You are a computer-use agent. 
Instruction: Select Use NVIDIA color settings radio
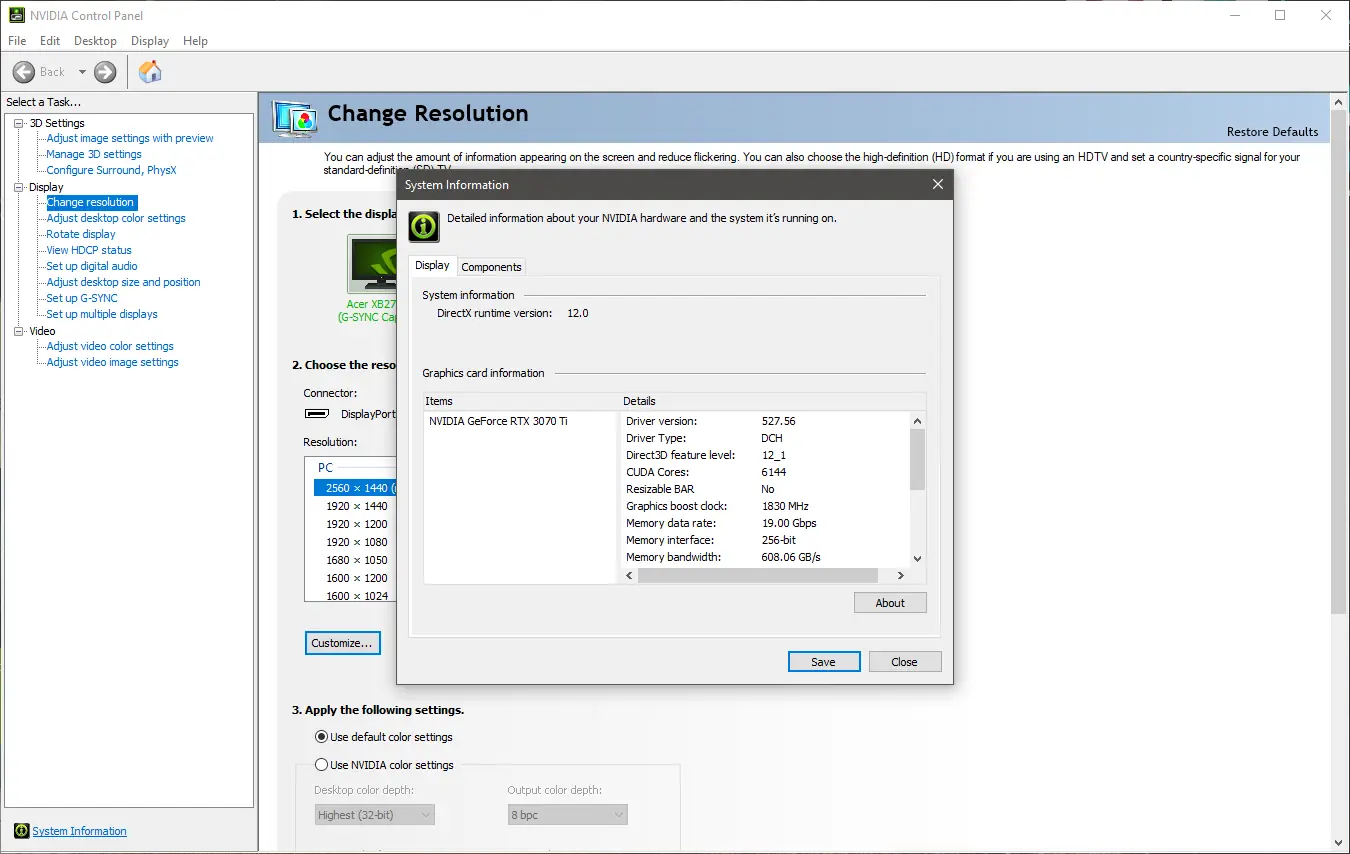[321, 765]
